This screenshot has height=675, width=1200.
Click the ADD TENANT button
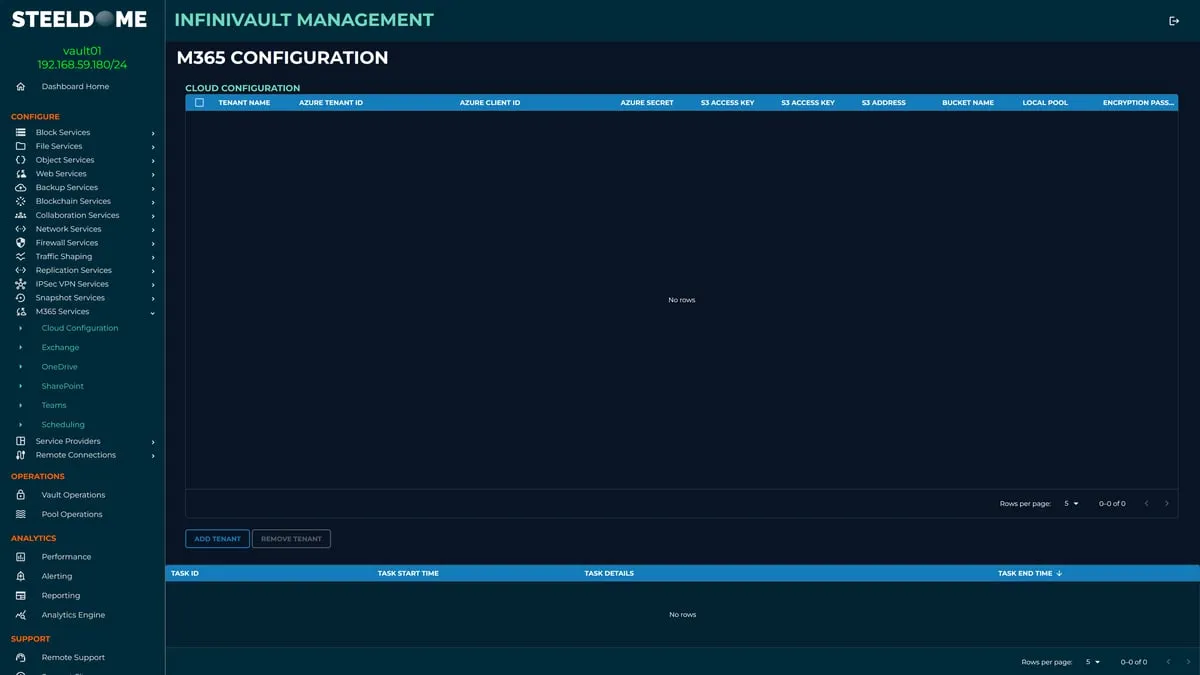pyautogui.click(x=217, y=538)
